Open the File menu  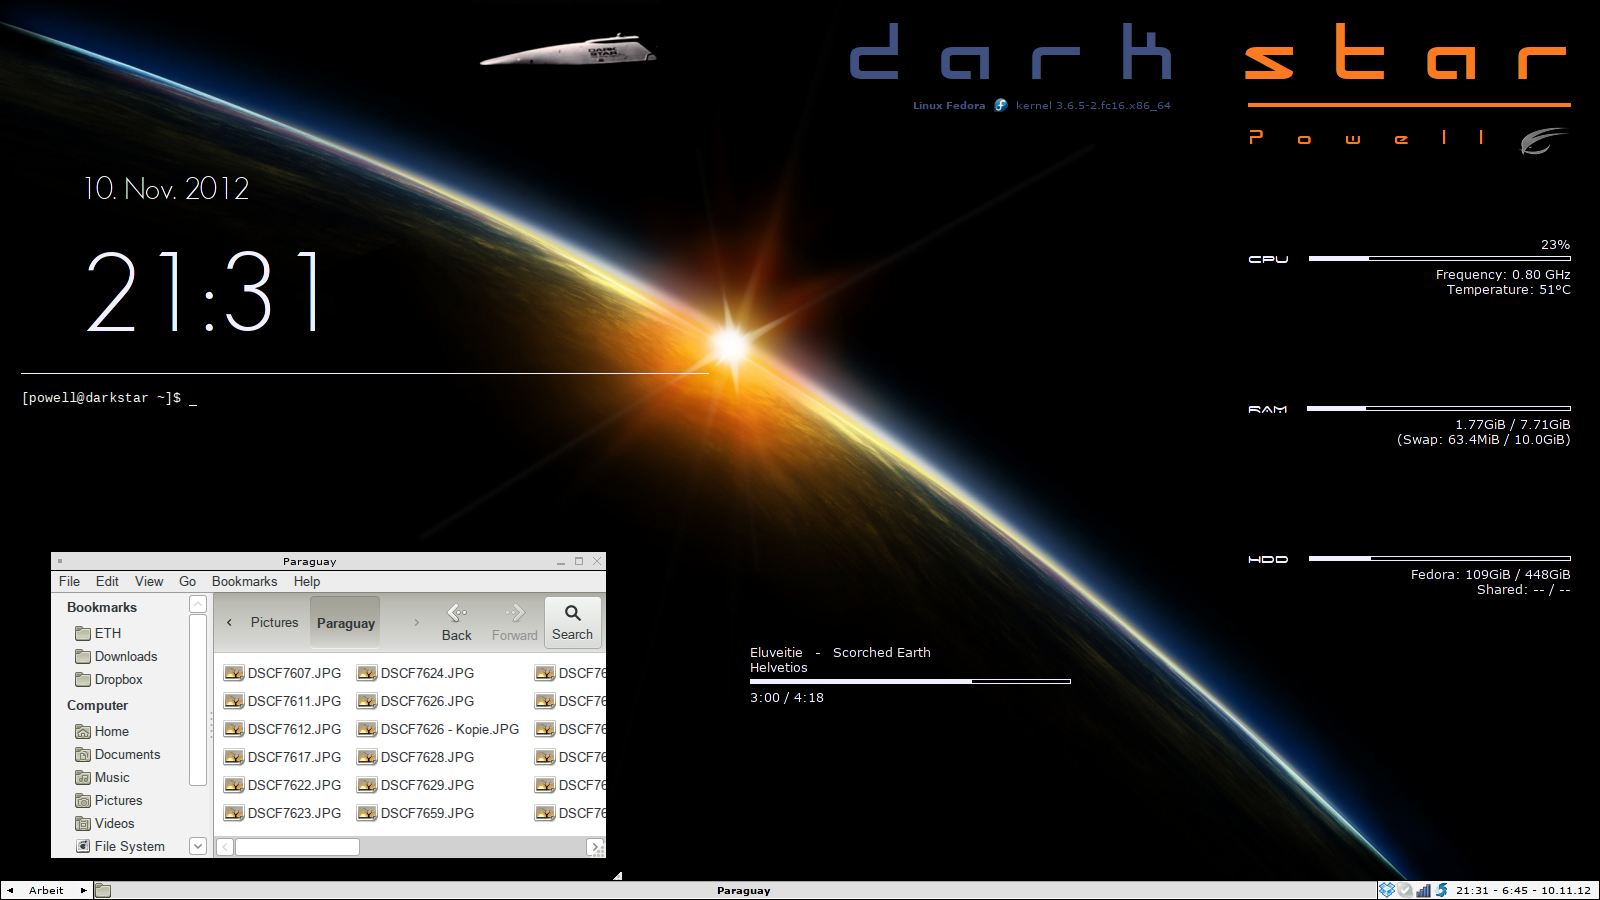click(x=69, y=581)
